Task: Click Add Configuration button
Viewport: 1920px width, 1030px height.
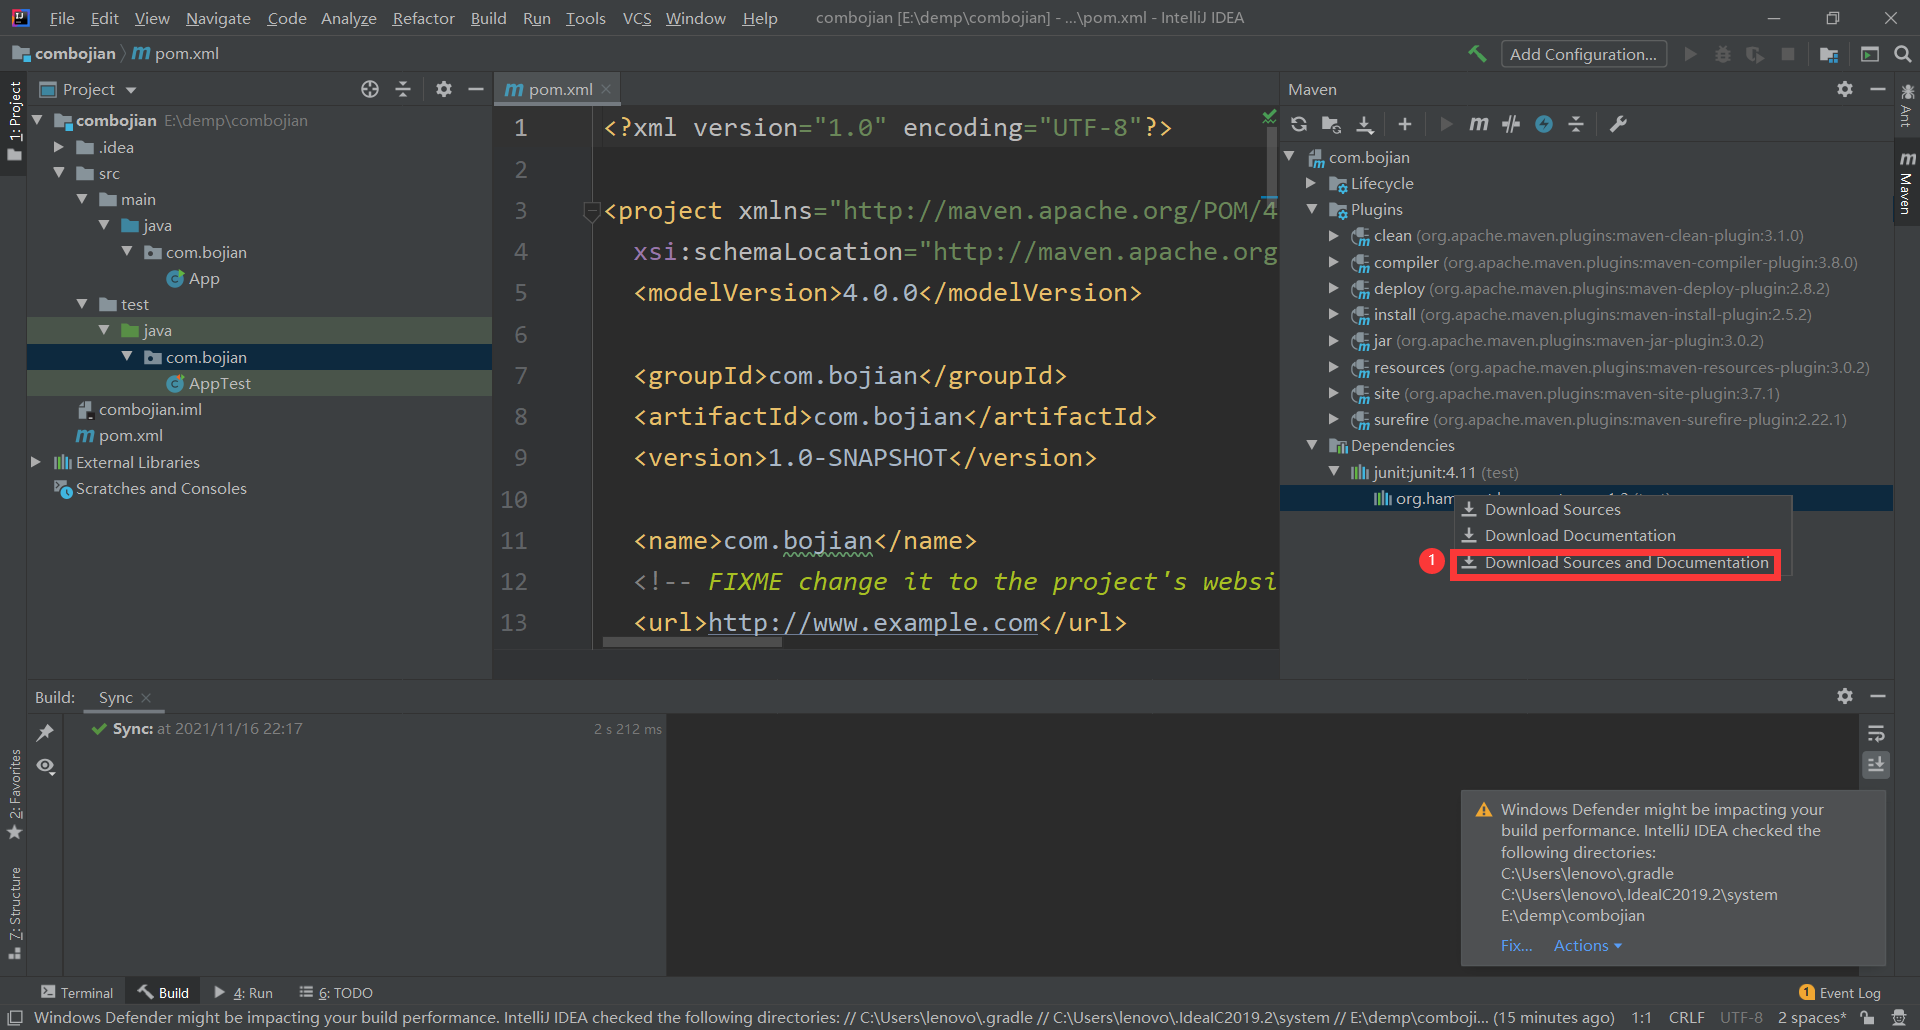Action: (1583, 54)
